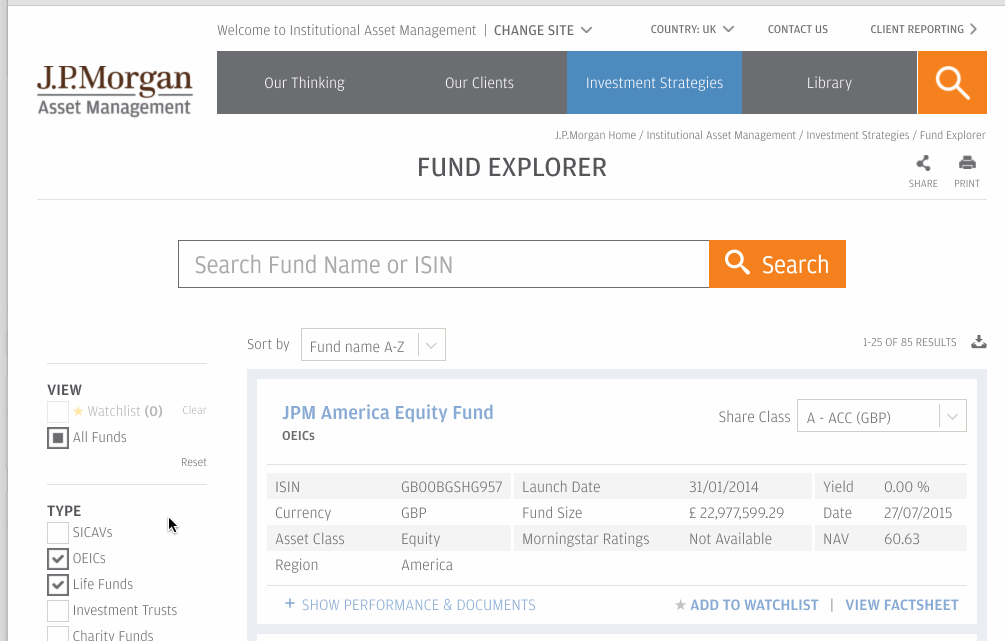Open the Sort by Fund name dropdown

click(373, 345)
